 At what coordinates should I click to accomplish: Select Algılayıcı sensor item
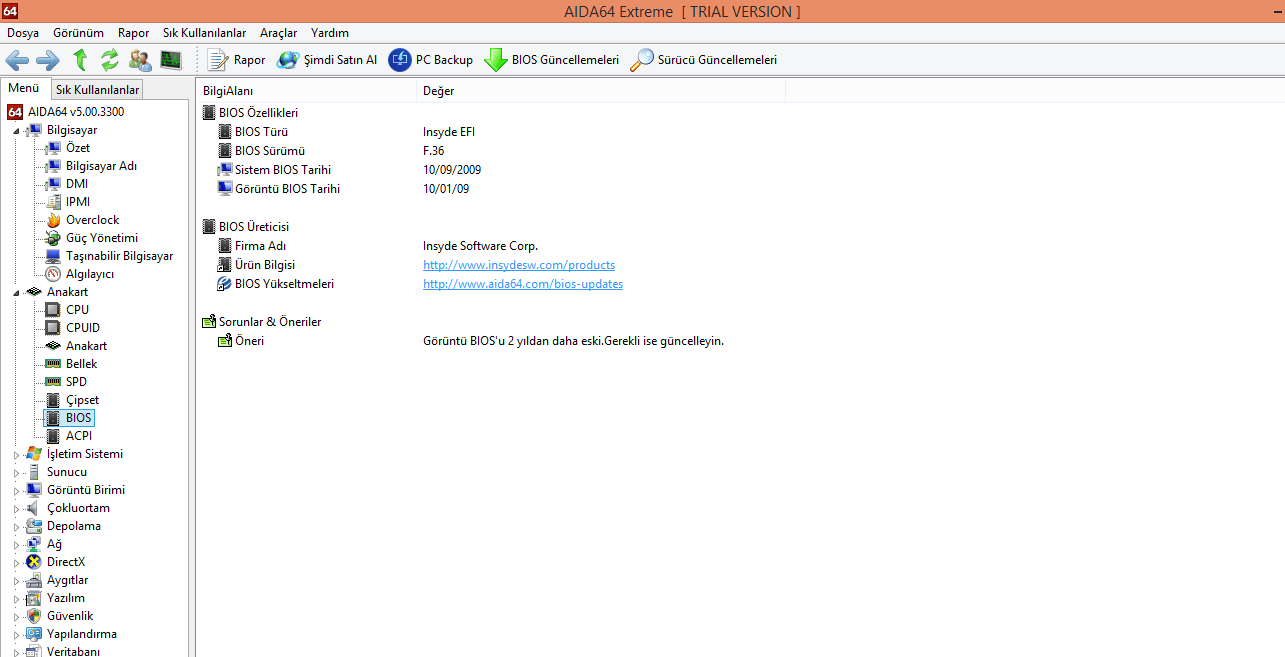click(90, 274)
